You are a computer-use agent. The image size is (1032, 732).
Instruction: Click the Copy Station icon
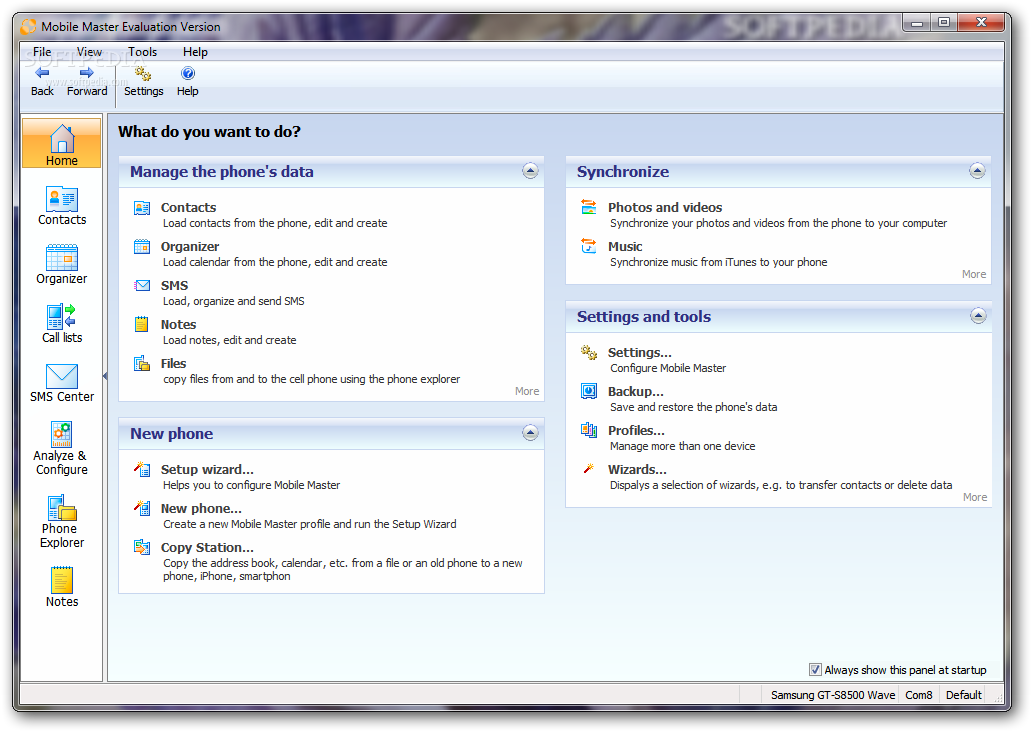[x=142, y=547]
